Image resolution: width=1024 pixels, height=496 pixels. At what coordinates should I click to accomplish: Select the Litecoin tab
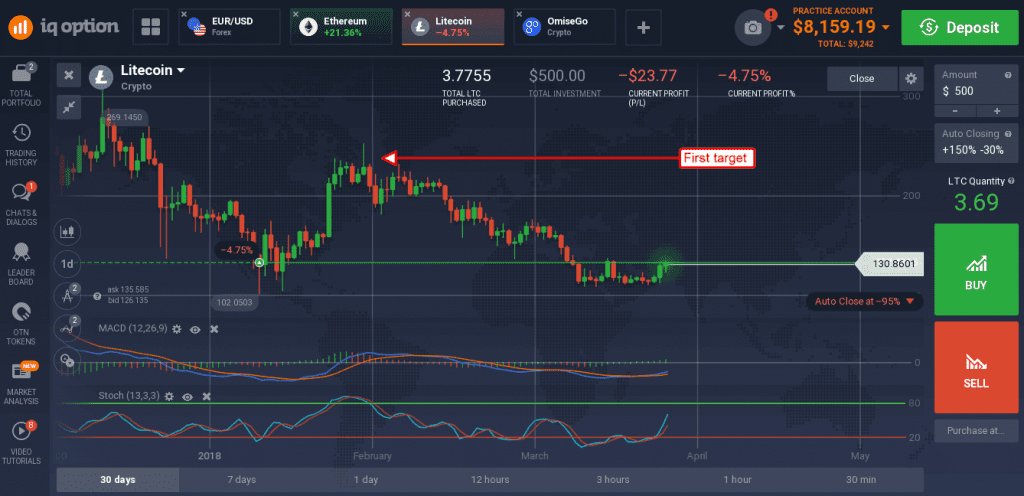[x=453, y=27]
